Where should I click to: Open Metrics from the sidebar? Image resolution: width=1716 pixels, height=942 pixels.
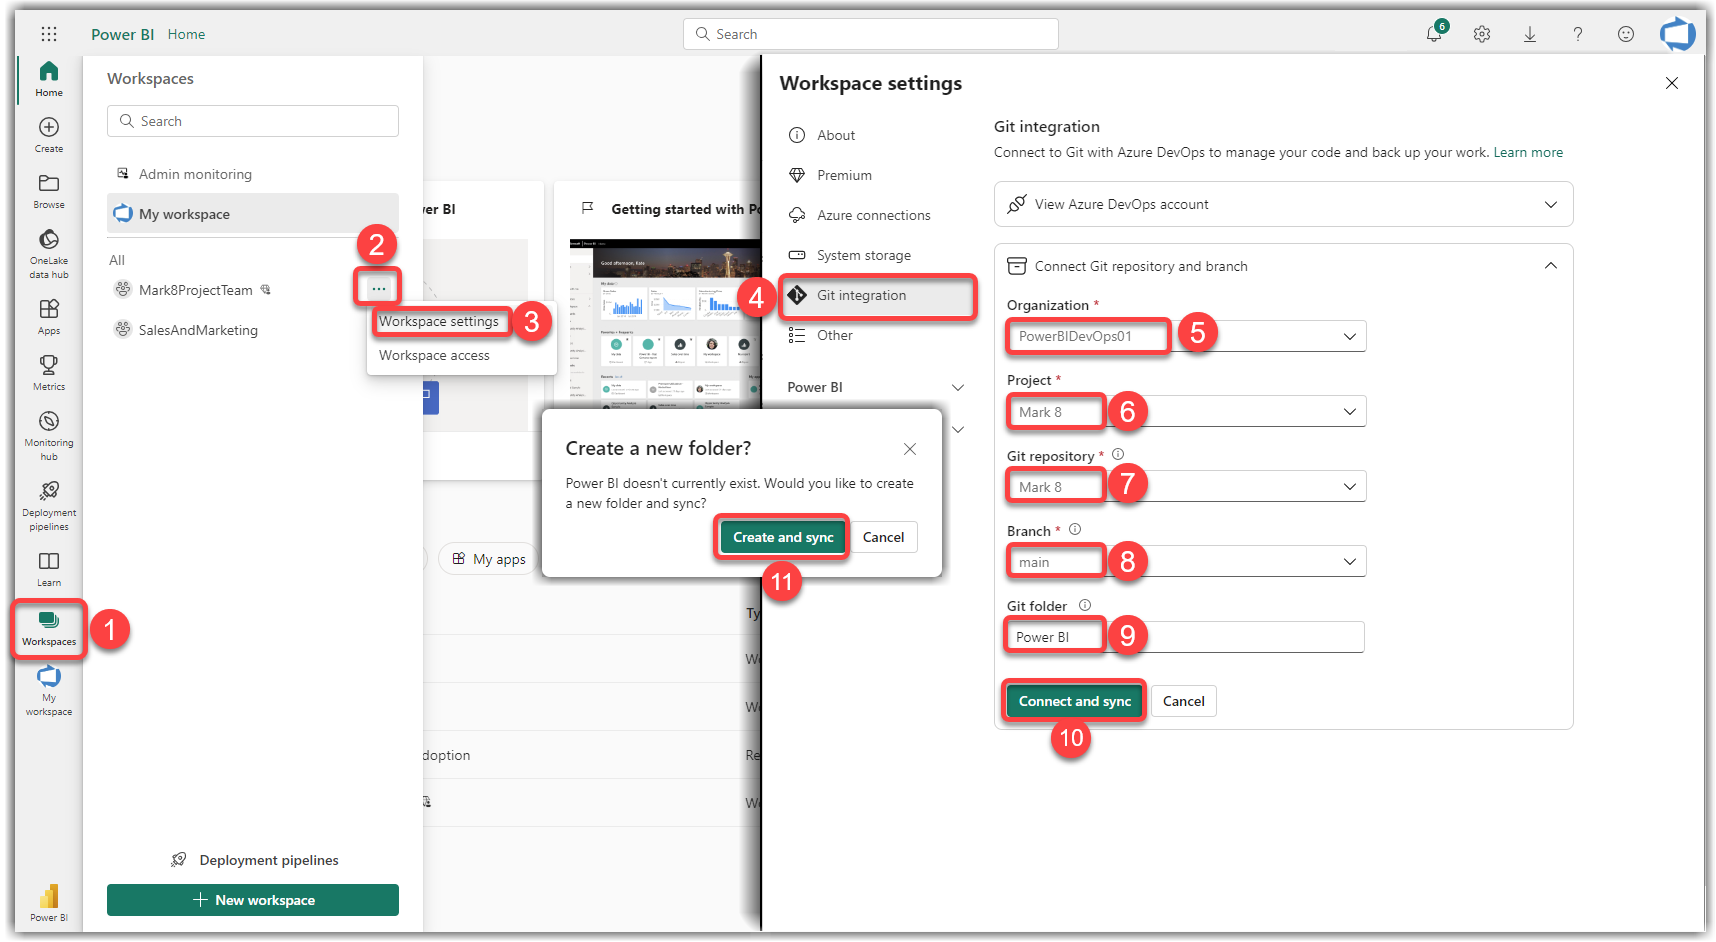click(x=49, y=373)
